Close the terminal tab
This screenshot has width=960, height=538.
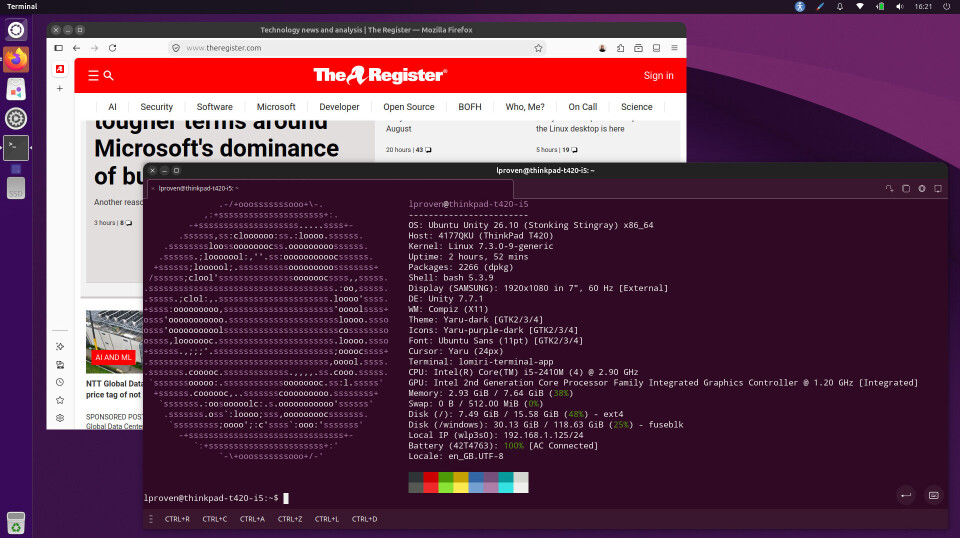click(x=152, y=189)
